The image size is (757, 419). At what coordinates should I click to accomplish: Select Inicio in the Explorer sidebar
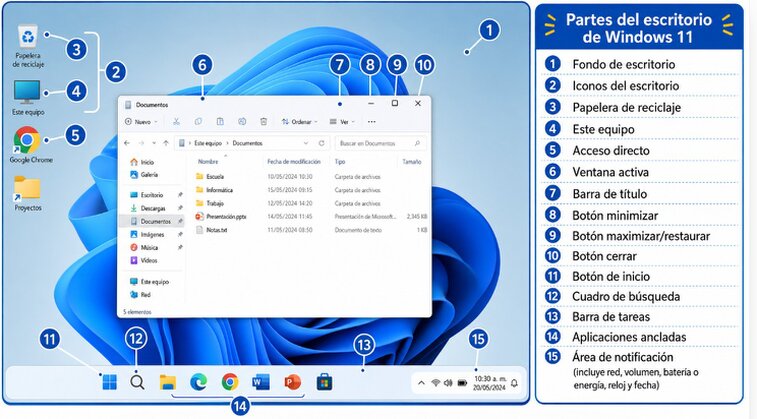(142, 162)
